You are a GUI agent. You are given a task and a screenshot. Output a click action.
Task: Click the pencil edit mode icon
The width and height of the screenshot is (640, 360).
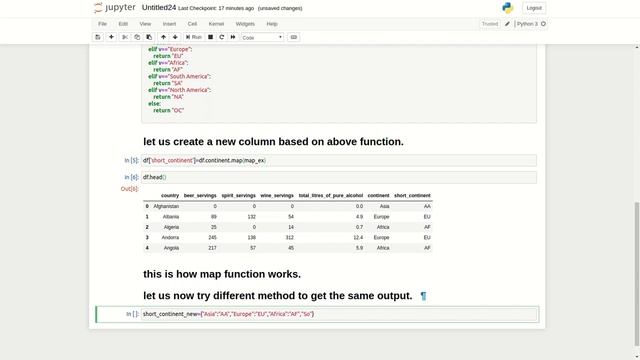coord(507,24)
